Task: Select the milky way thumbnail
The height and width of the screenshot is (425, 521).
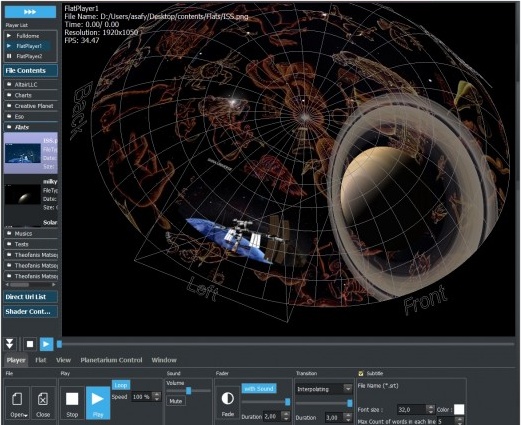Action: point(23,195)
